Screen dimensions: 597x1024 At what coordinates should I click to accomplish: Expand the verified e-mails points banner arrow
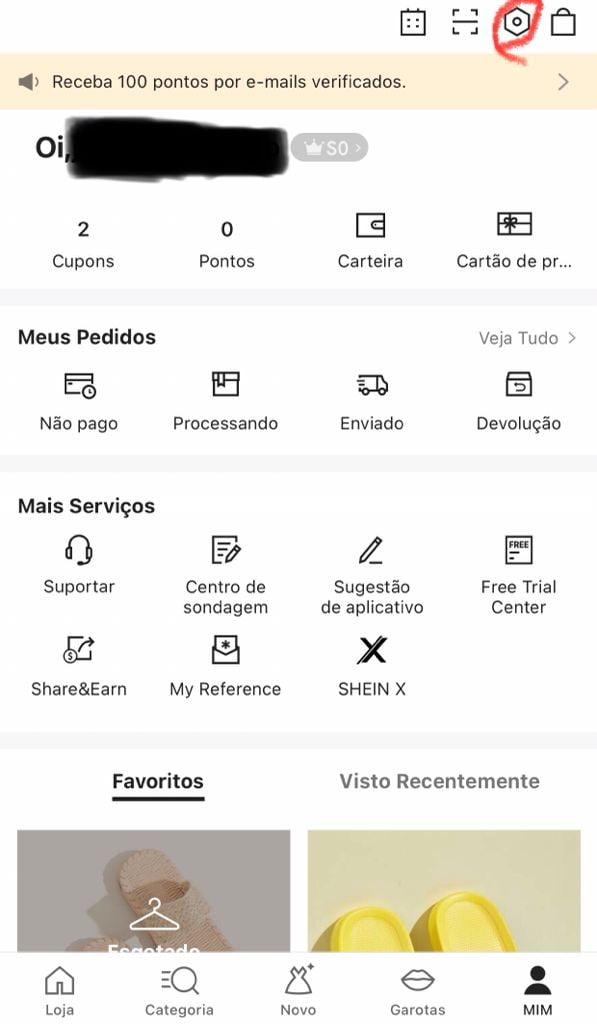[x=563, y=82]
